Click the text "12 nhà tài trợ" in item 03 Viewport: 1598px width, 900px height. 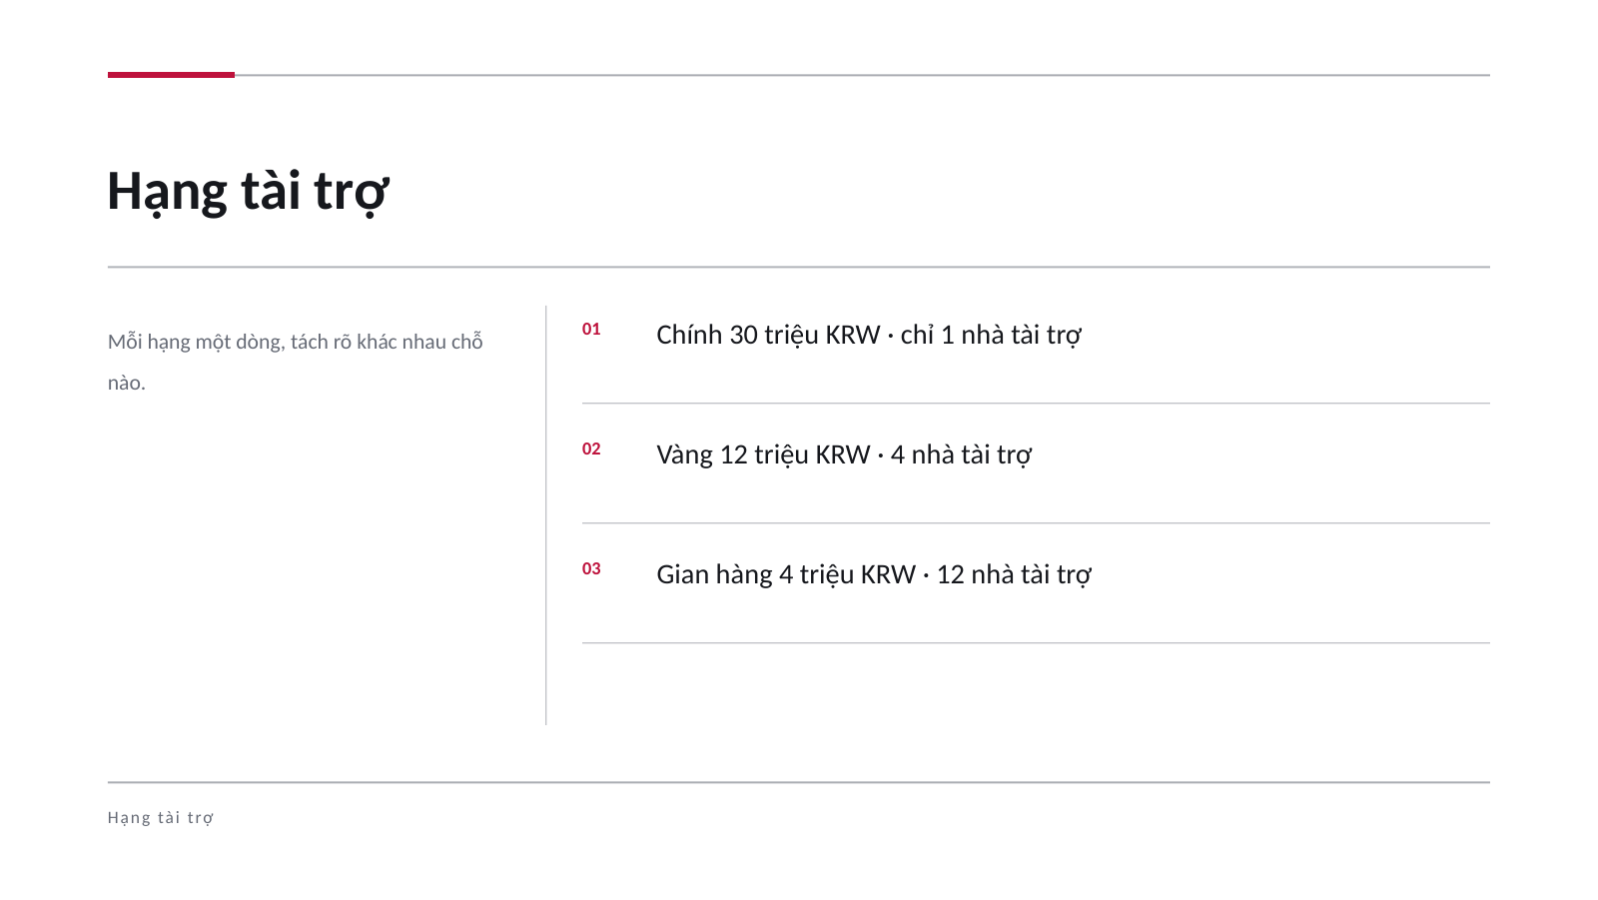pyautogui.click(x=1013, y=575)
